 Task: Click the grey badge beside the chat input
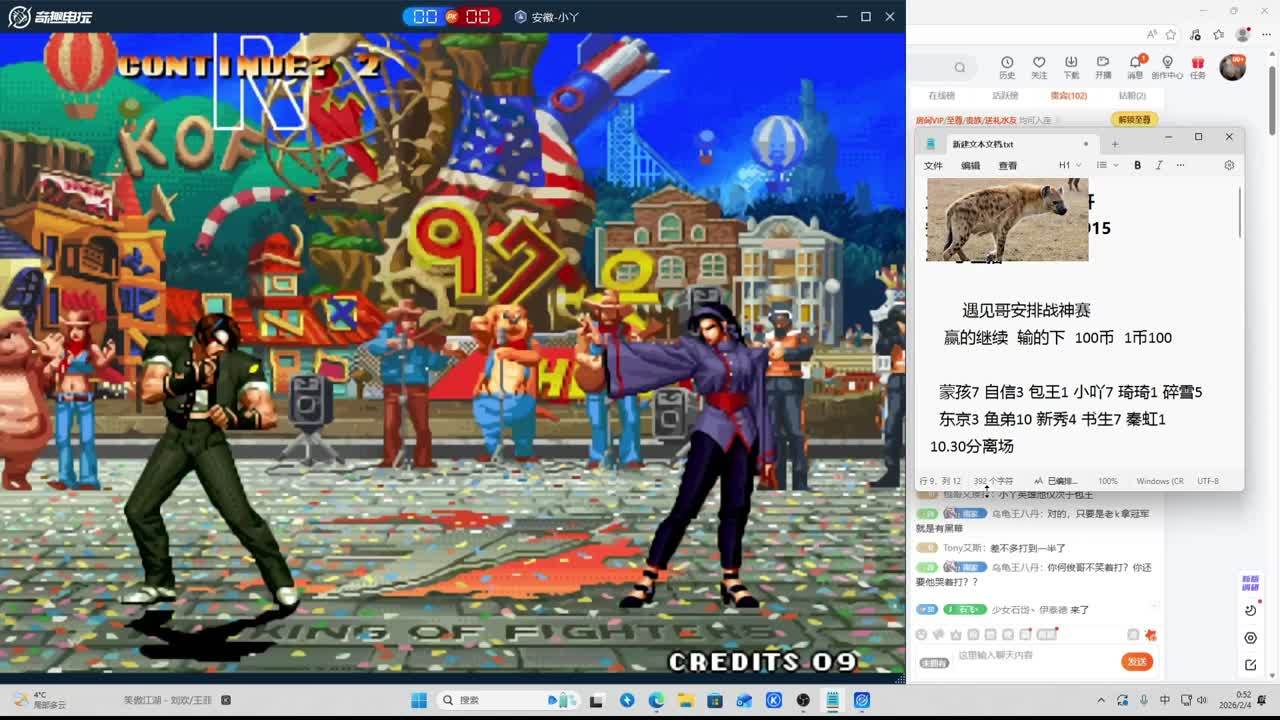coord(934,663)
